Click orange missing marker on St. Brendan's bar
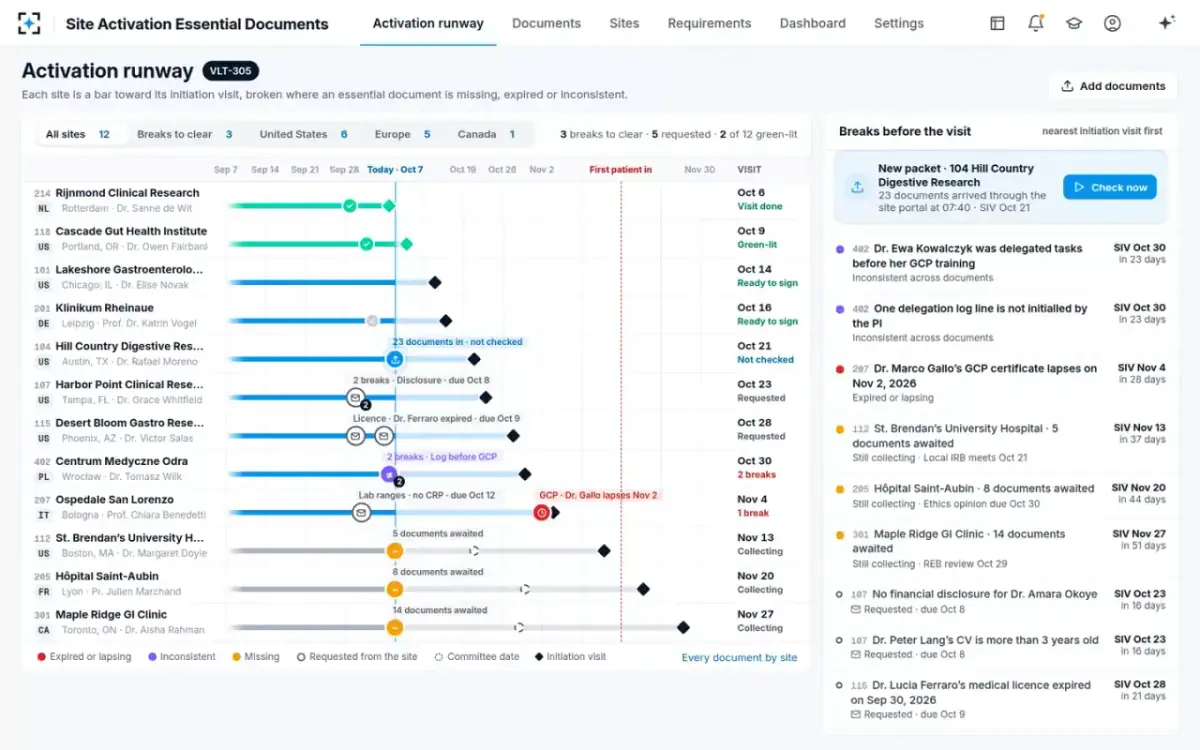This screenshot has height=750, width=1200. coord(395,551)
